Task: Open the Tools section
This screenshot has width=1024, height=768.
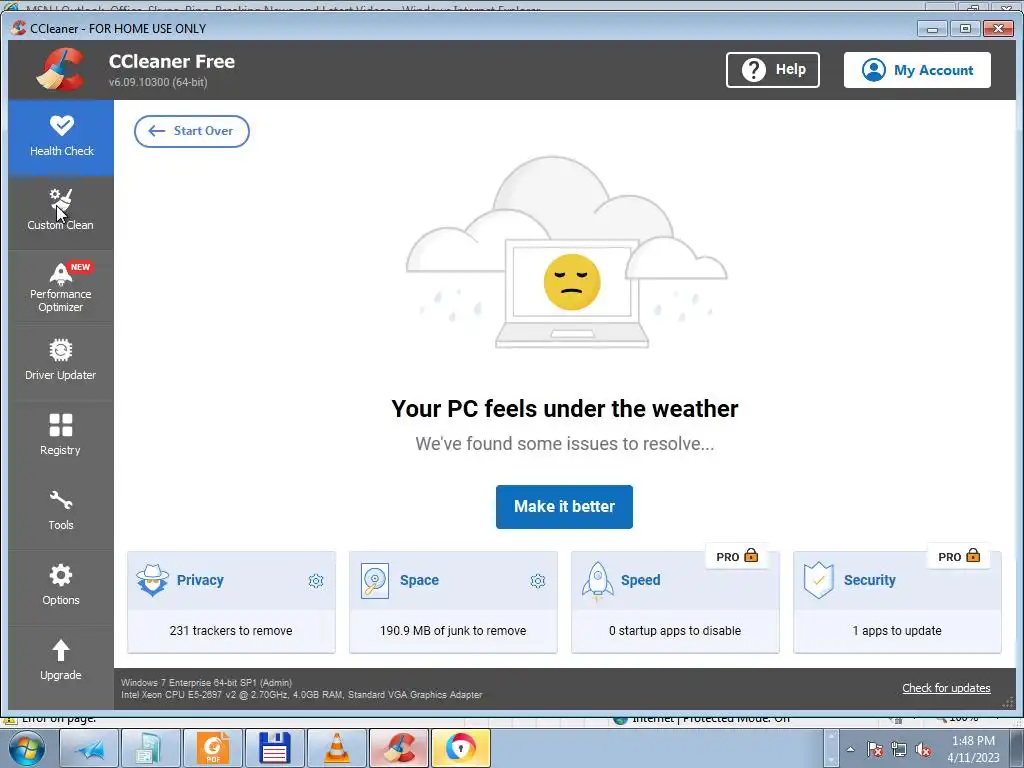Action: click(x=61, y=510)
